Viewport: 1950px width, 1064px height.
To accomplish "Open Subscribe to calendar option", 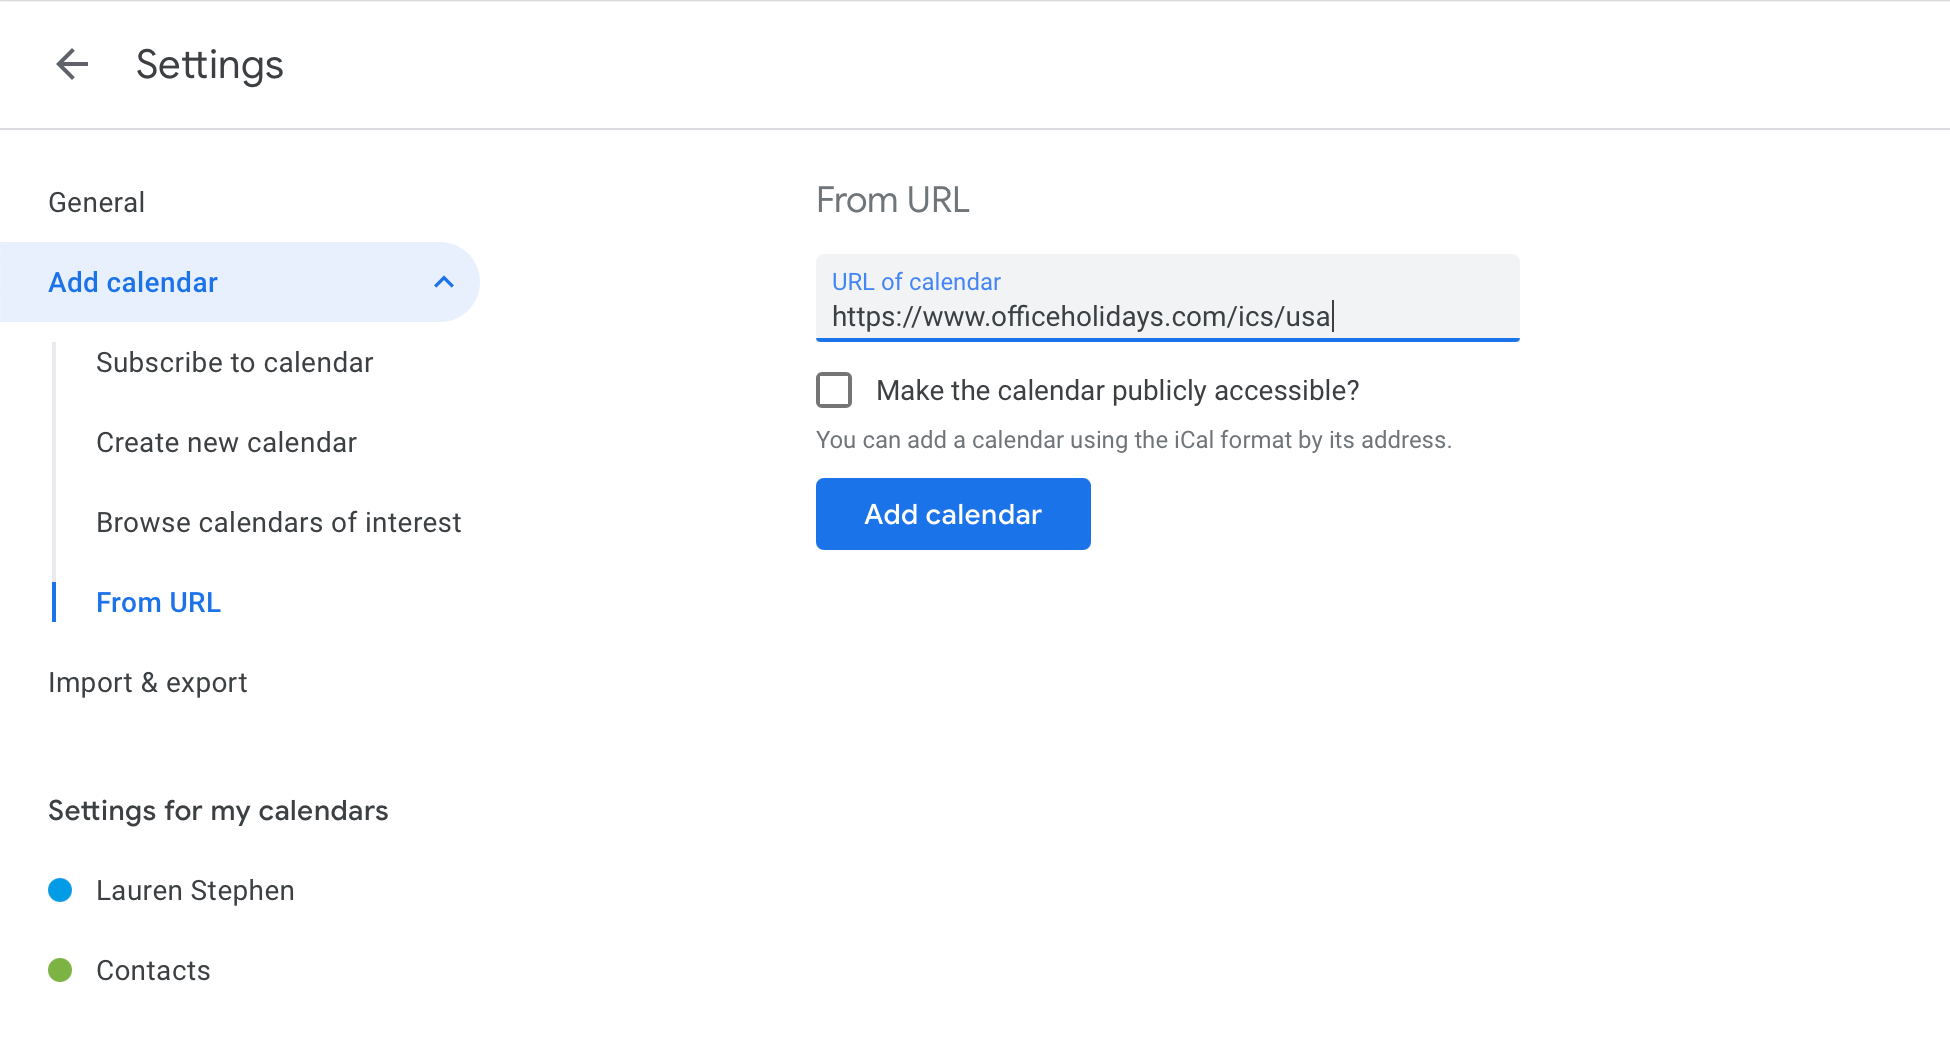I will coord(234,363).
